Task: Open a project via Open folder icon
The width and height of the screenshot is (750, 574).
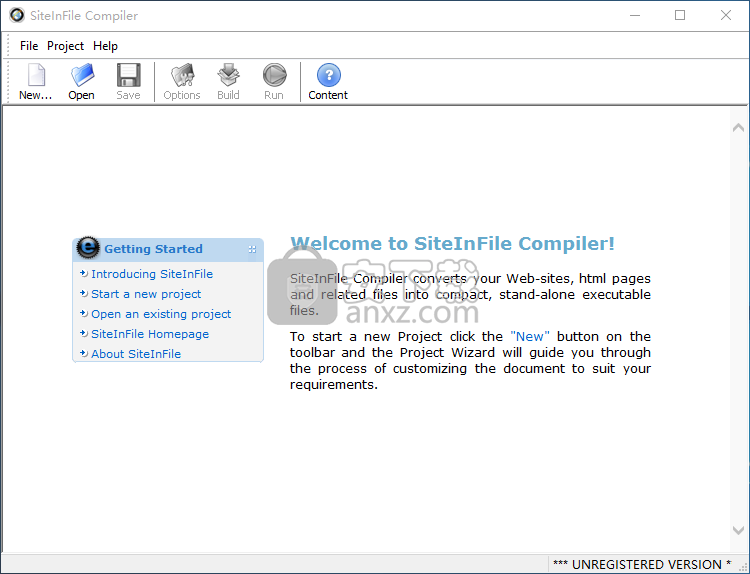Action: 82,75
